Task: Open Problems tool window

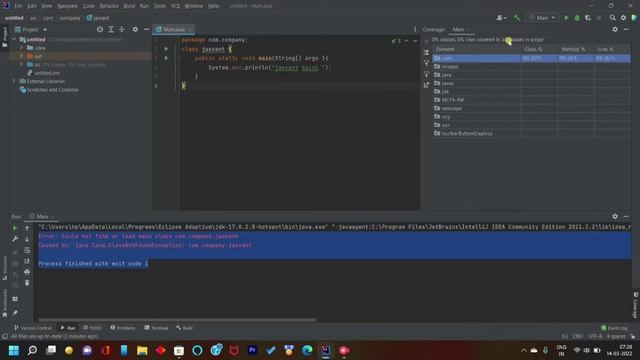Action: [123, 328]
